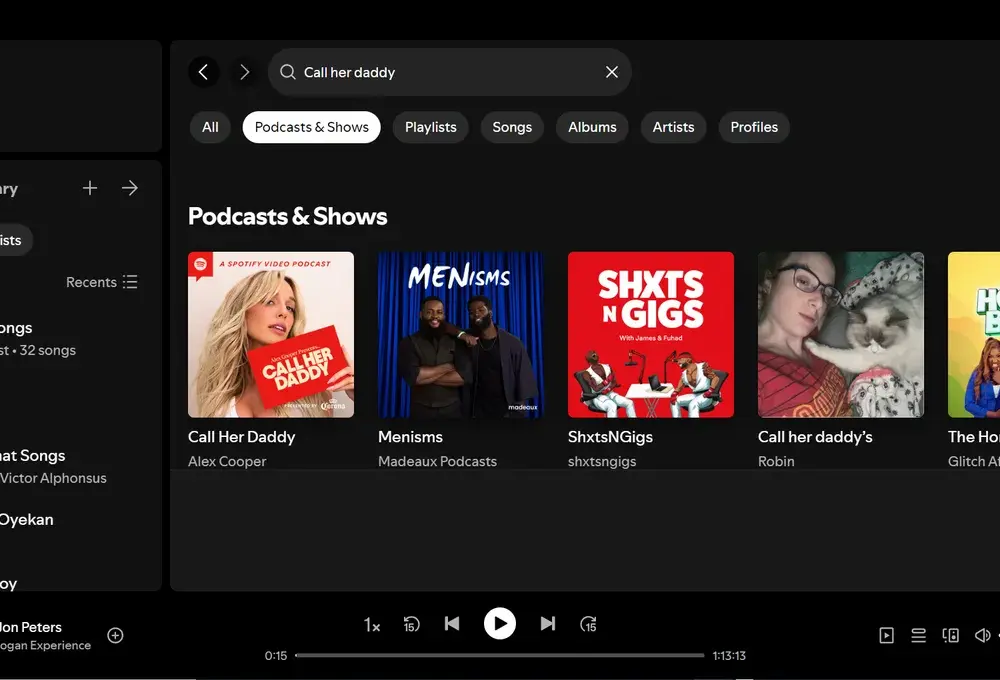
Task: Skip forward 15 seconds
Action: tap(588, 624)
